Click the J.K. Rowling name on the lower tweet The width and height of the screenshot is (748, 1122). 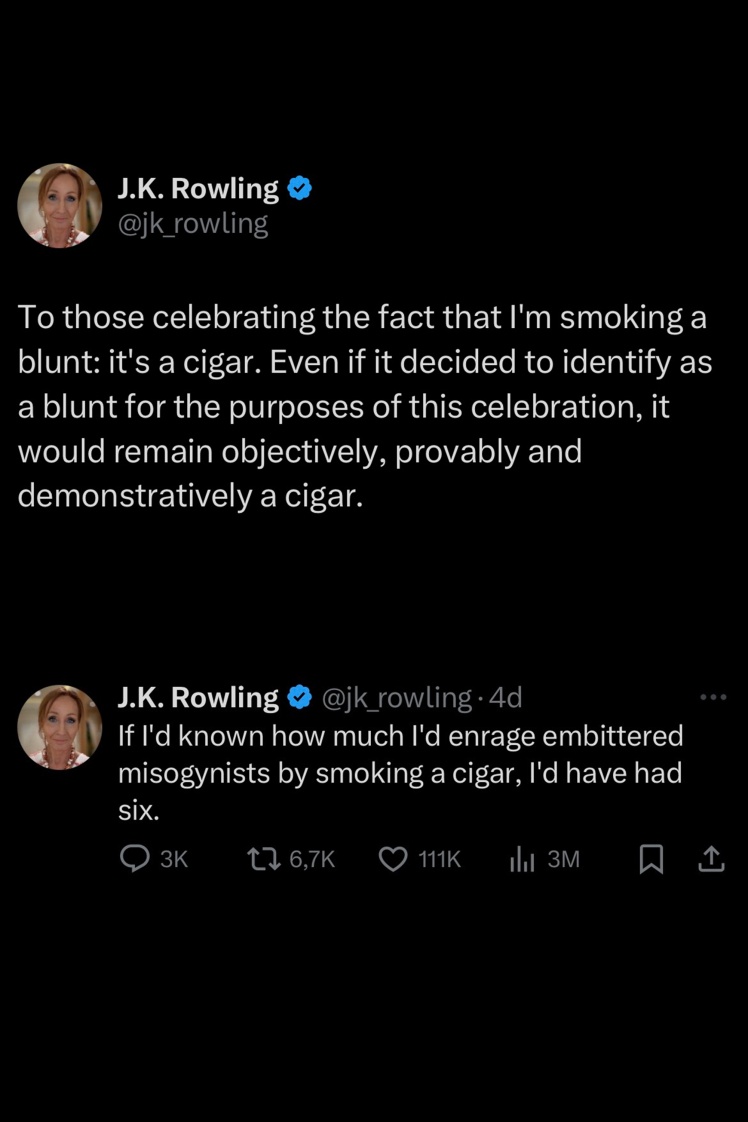click(198, 697)
